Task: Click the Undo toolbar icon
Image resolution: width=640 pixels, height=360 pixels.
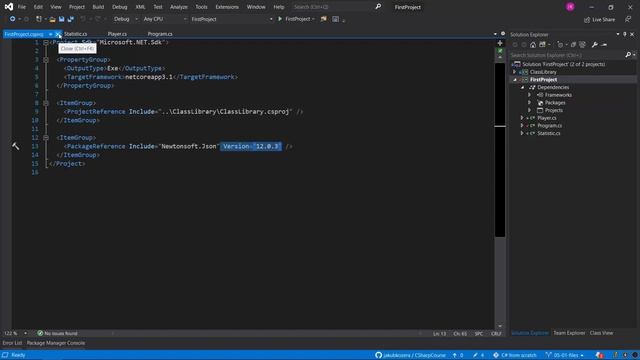Action: 83,19
